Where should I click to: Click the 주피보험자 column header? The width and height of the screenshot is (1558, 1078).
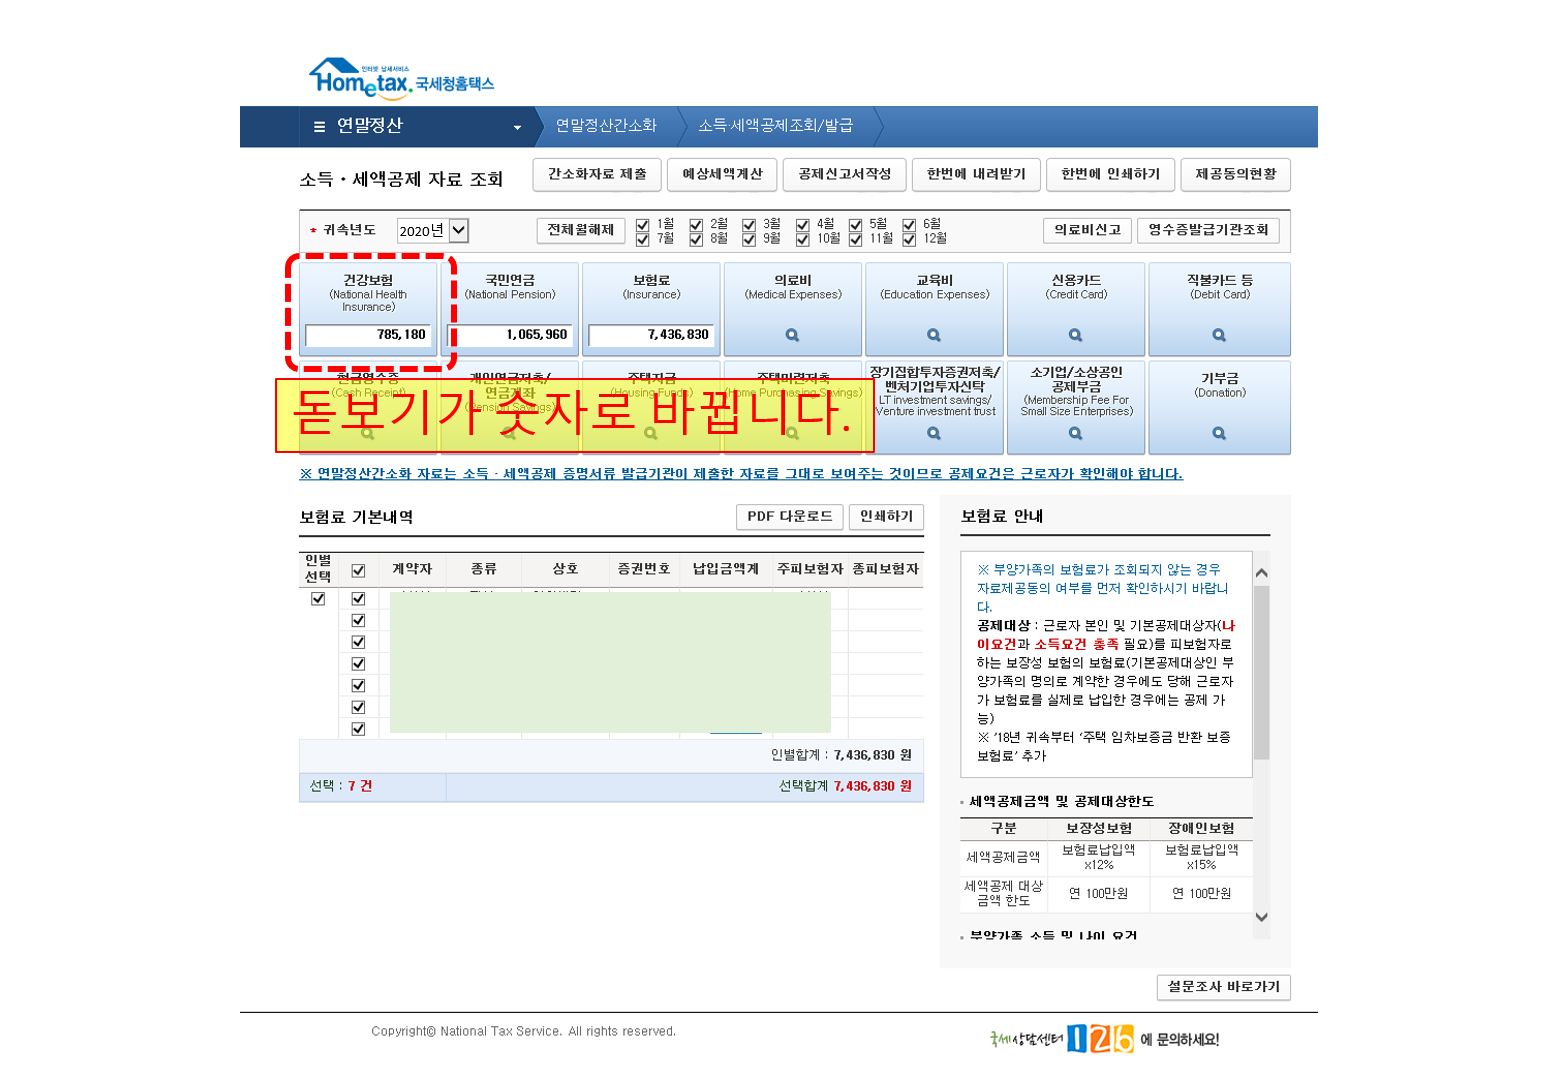pos(810,569)
